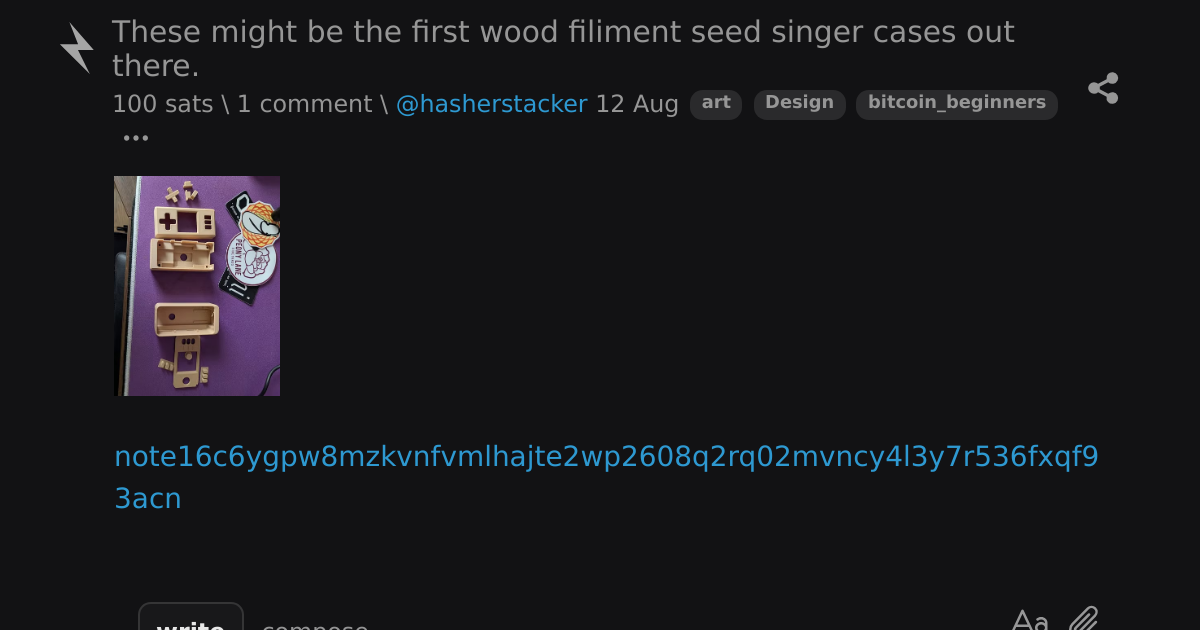1200x630 pixels.
Task: Switch to the write tab
Action: point(191,620)
